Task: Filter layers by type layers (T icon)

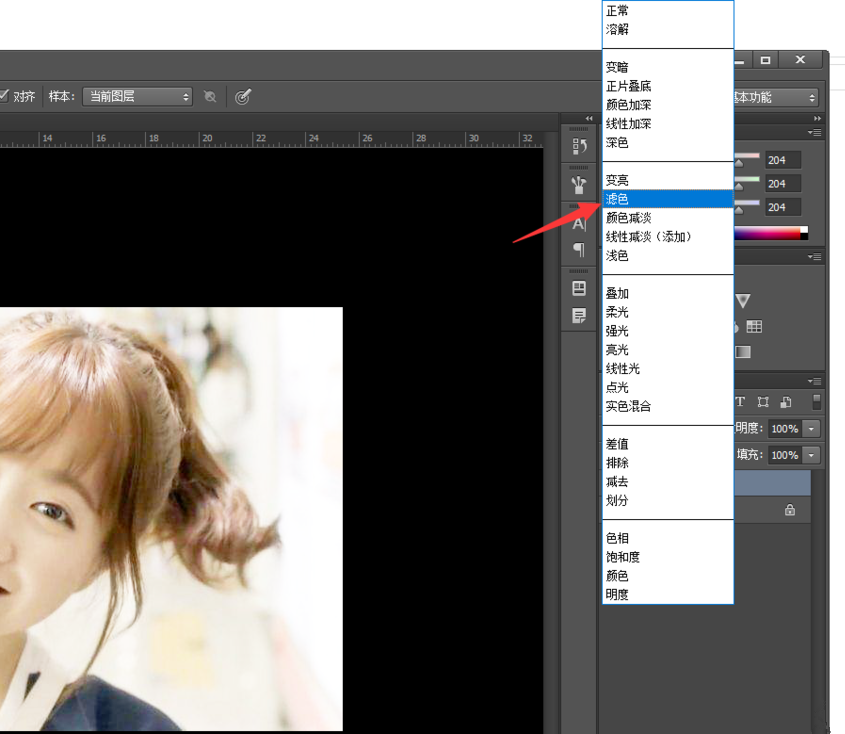Action: (x=741, y=402)
